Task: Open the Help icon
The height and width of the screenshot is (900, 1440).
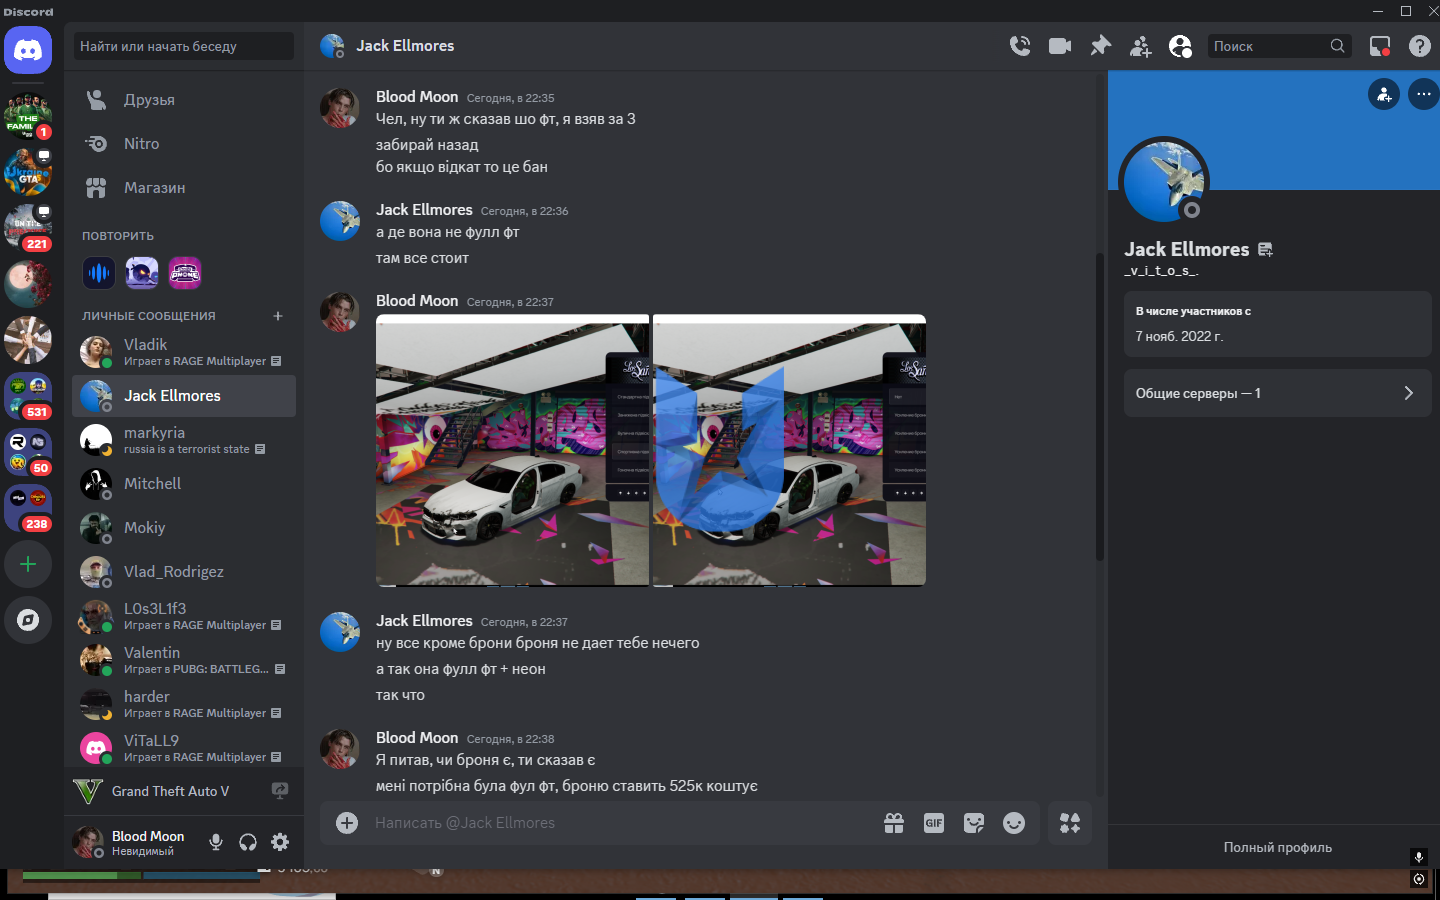Action: click(x=1419, y=46)
